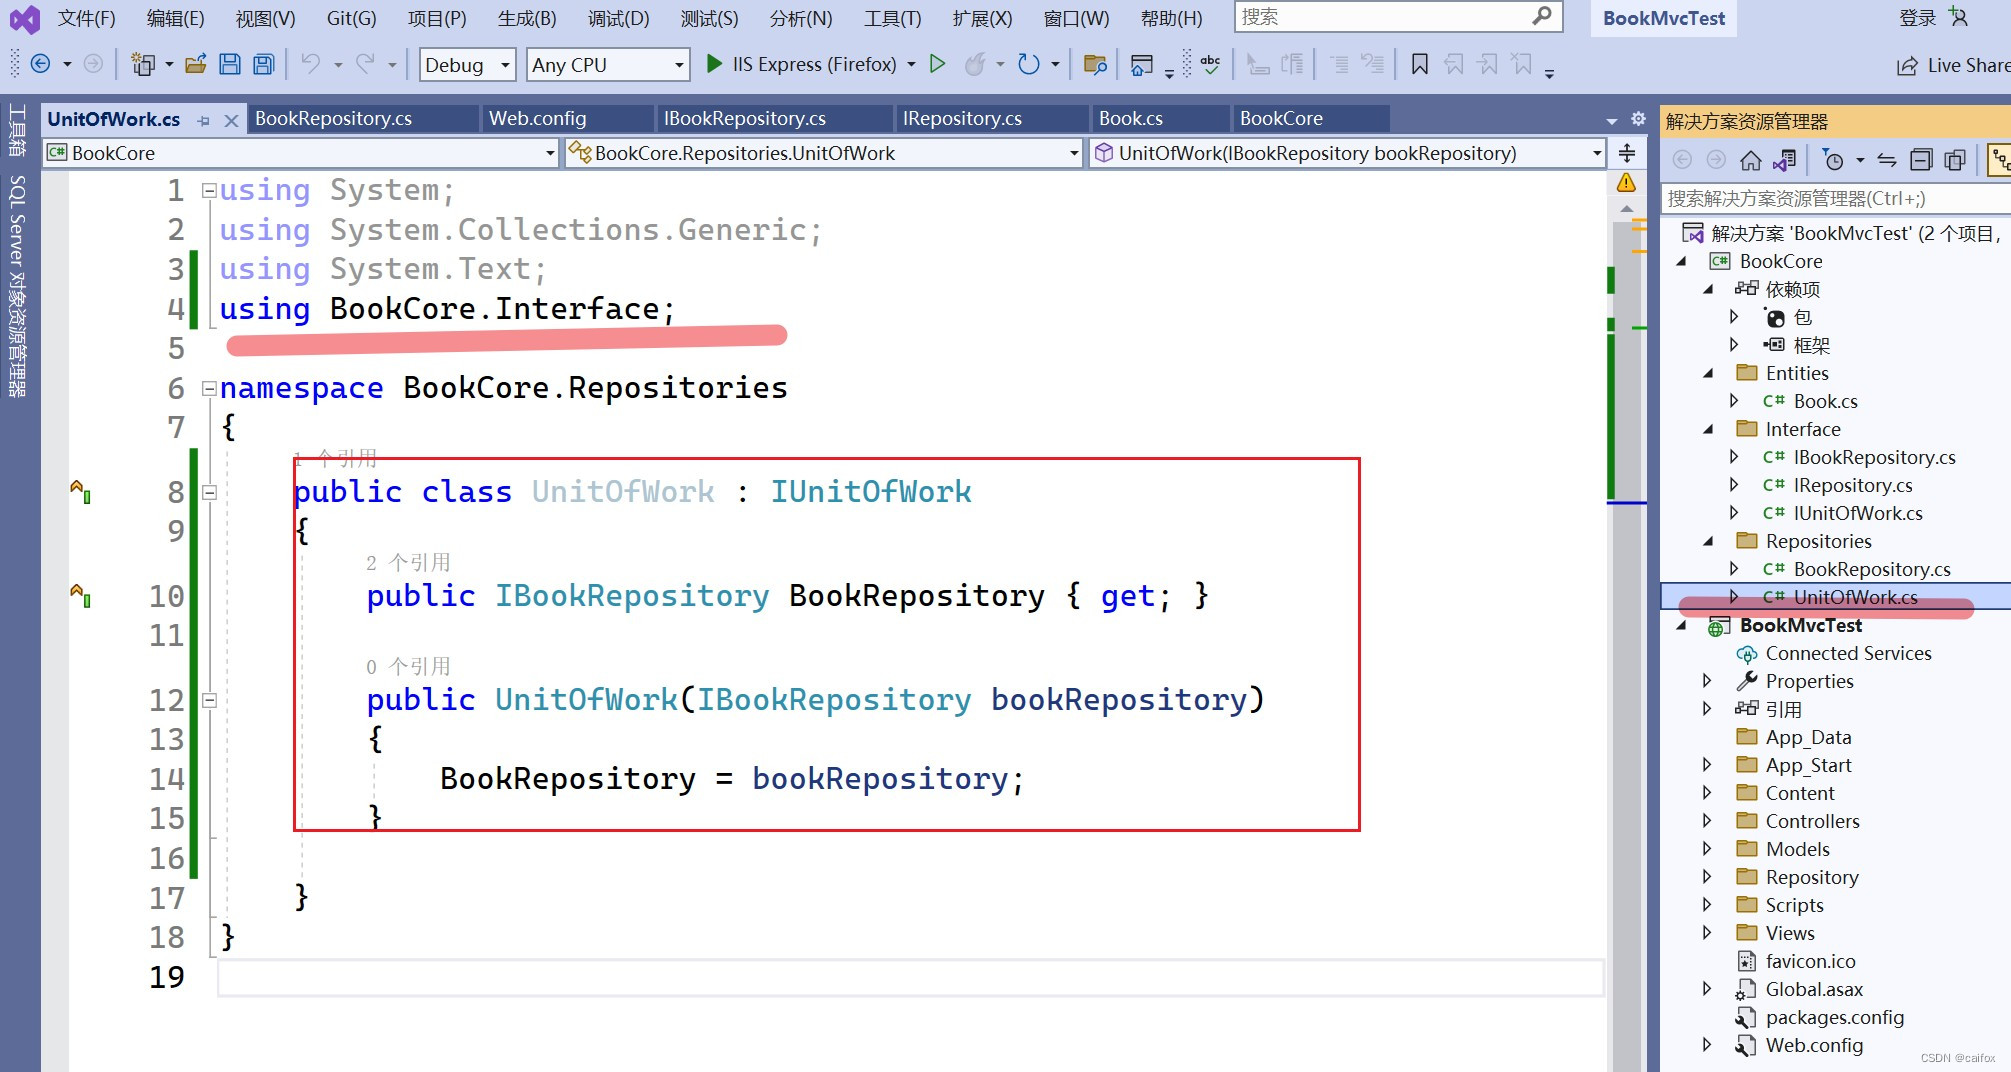2011x1072 pixels.
Task: Open the 工具箱 side tab
Action: coord(18,130)
